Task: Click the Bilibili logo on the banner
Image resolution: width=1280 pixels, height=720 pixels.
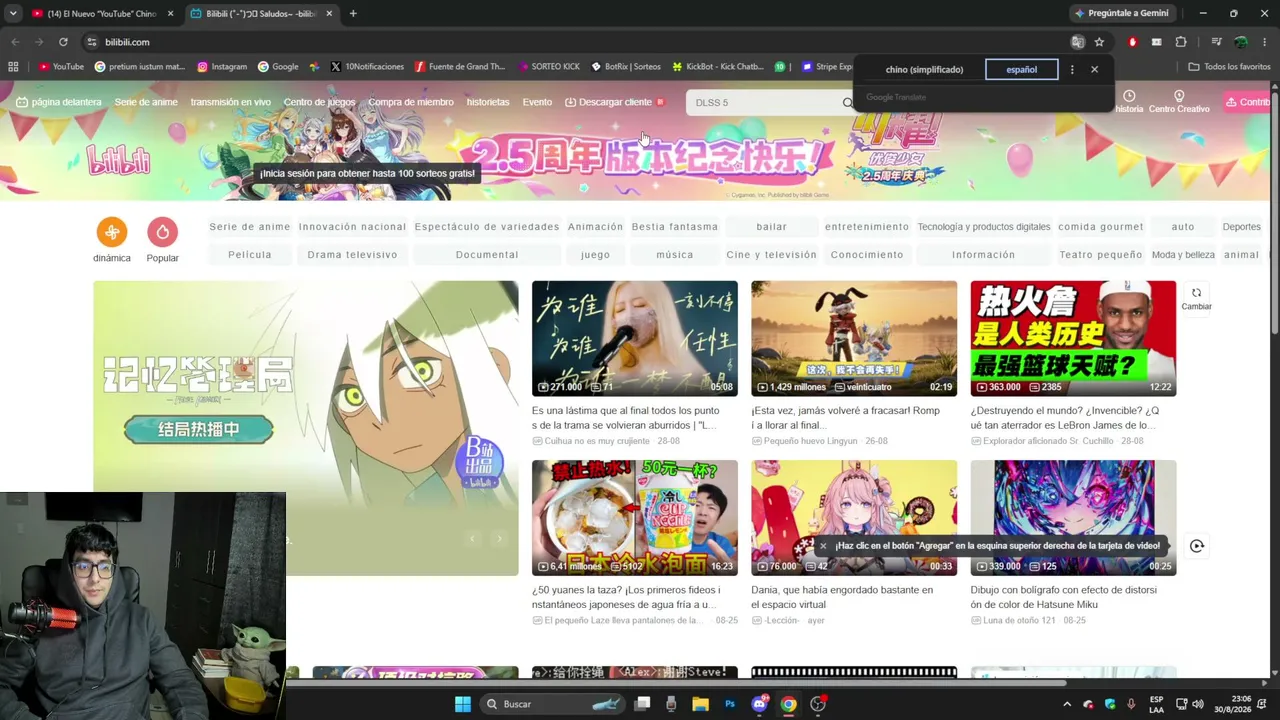Action: tap(118, 161)
